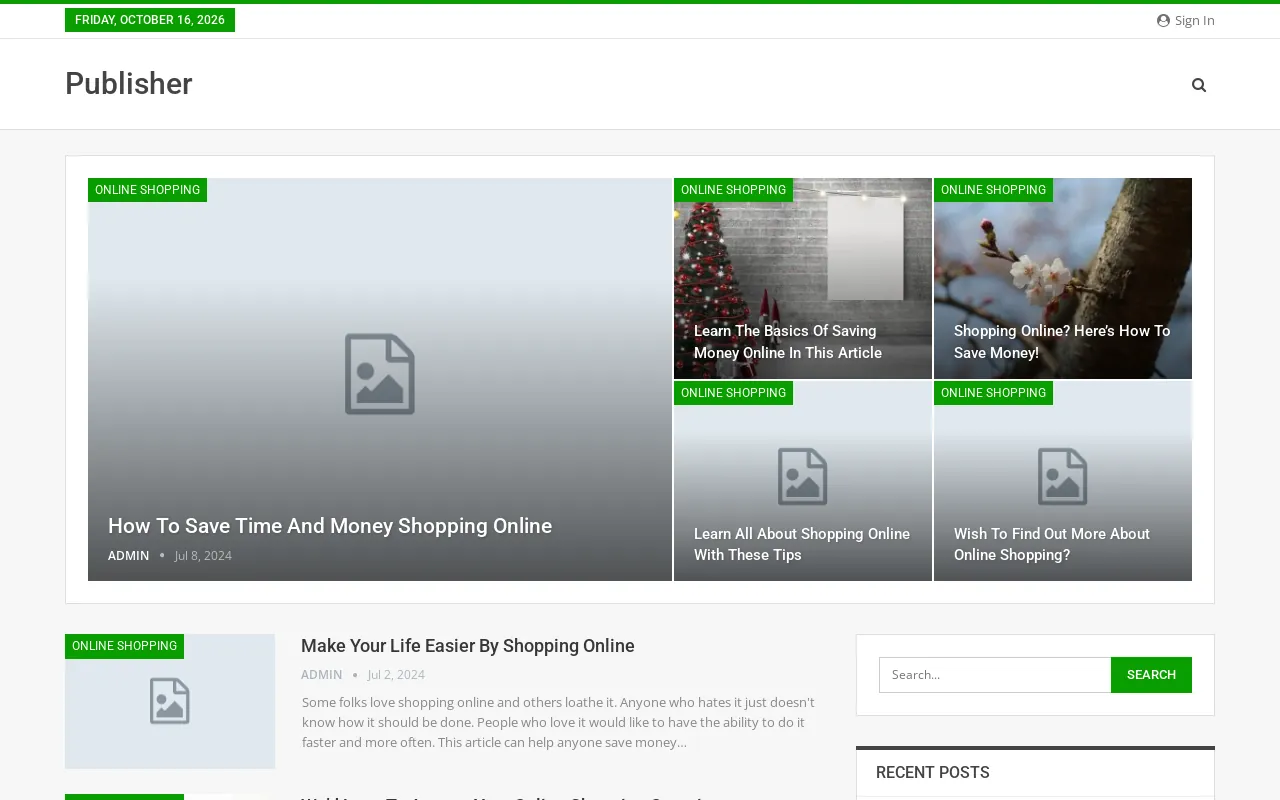Open the Online Shopping badge on the 'Make Your Life Easier' thumbnail
This screenshot has height=800, width=1280.
click(x=124, y=646)
